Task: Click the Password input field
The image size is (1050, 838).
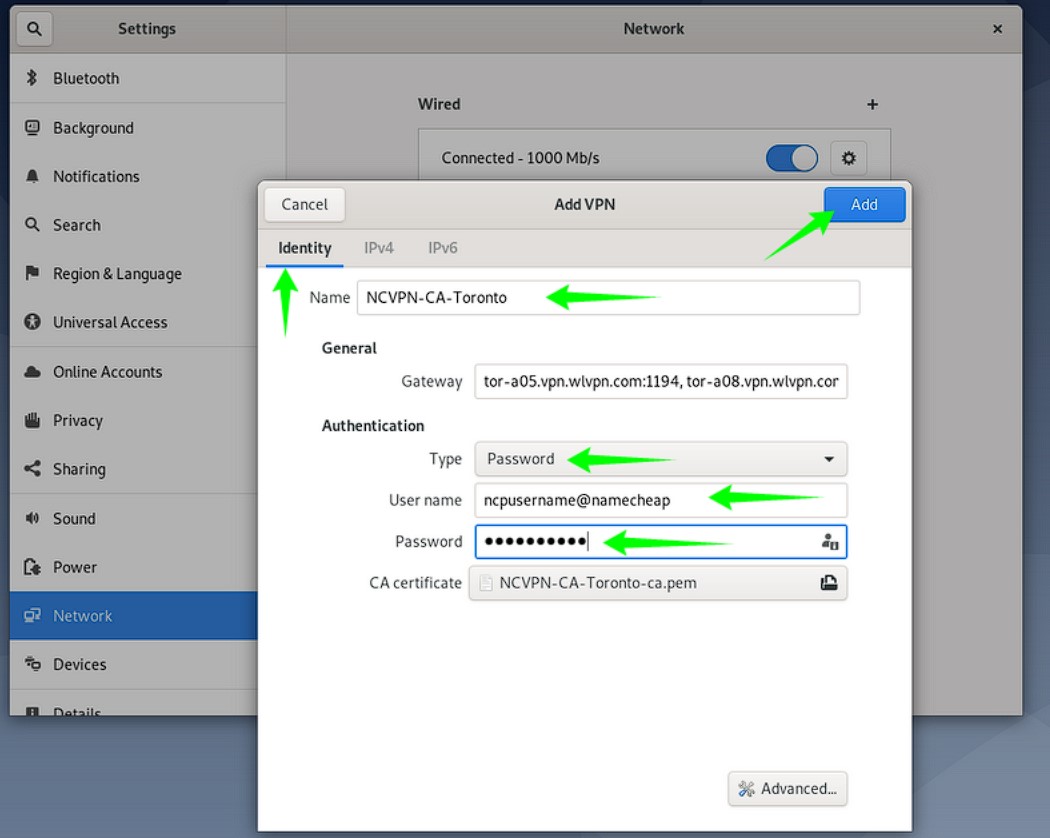Action: point(660,541)
